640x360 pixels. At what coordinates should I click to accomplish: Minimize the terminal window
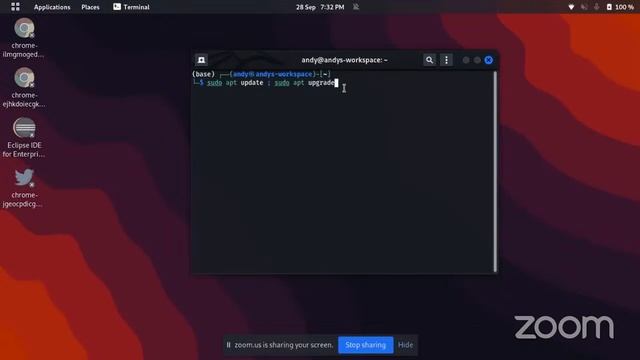click(466, 60)
